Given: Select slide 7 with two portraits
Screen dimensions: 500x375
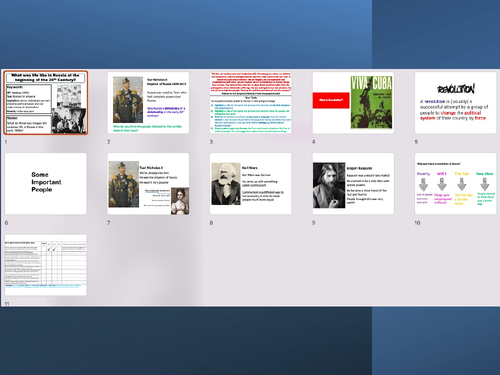Looking at the screenshot, I should (x=148, y=184).
